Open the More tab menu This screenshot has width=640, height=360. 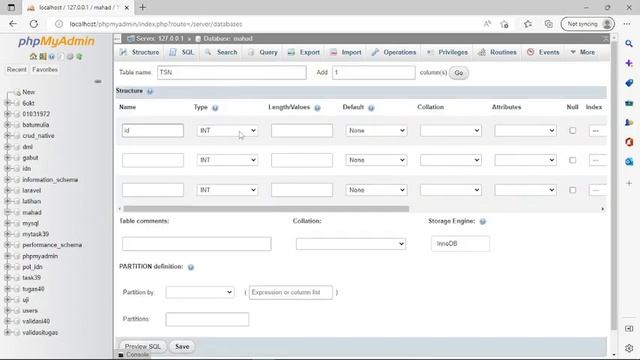point(582,52)
